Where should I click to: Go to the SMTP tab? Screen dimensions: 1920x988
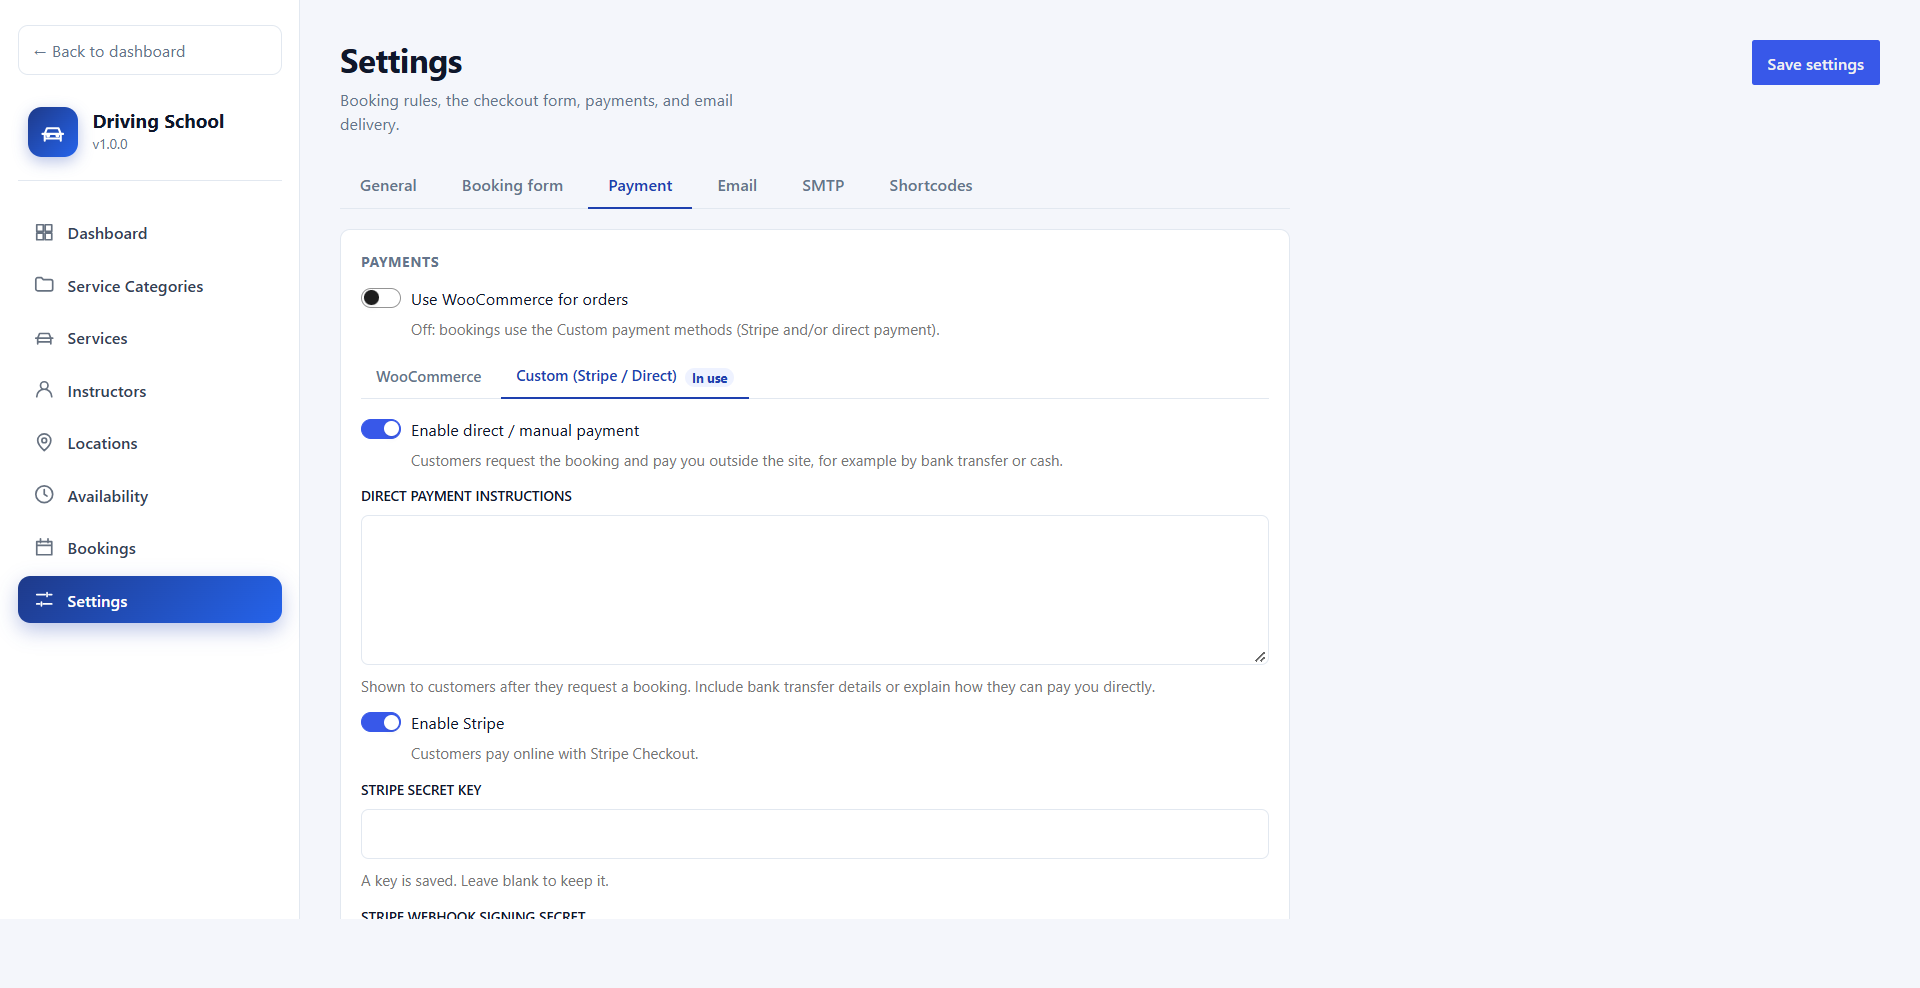click(823, 185)
